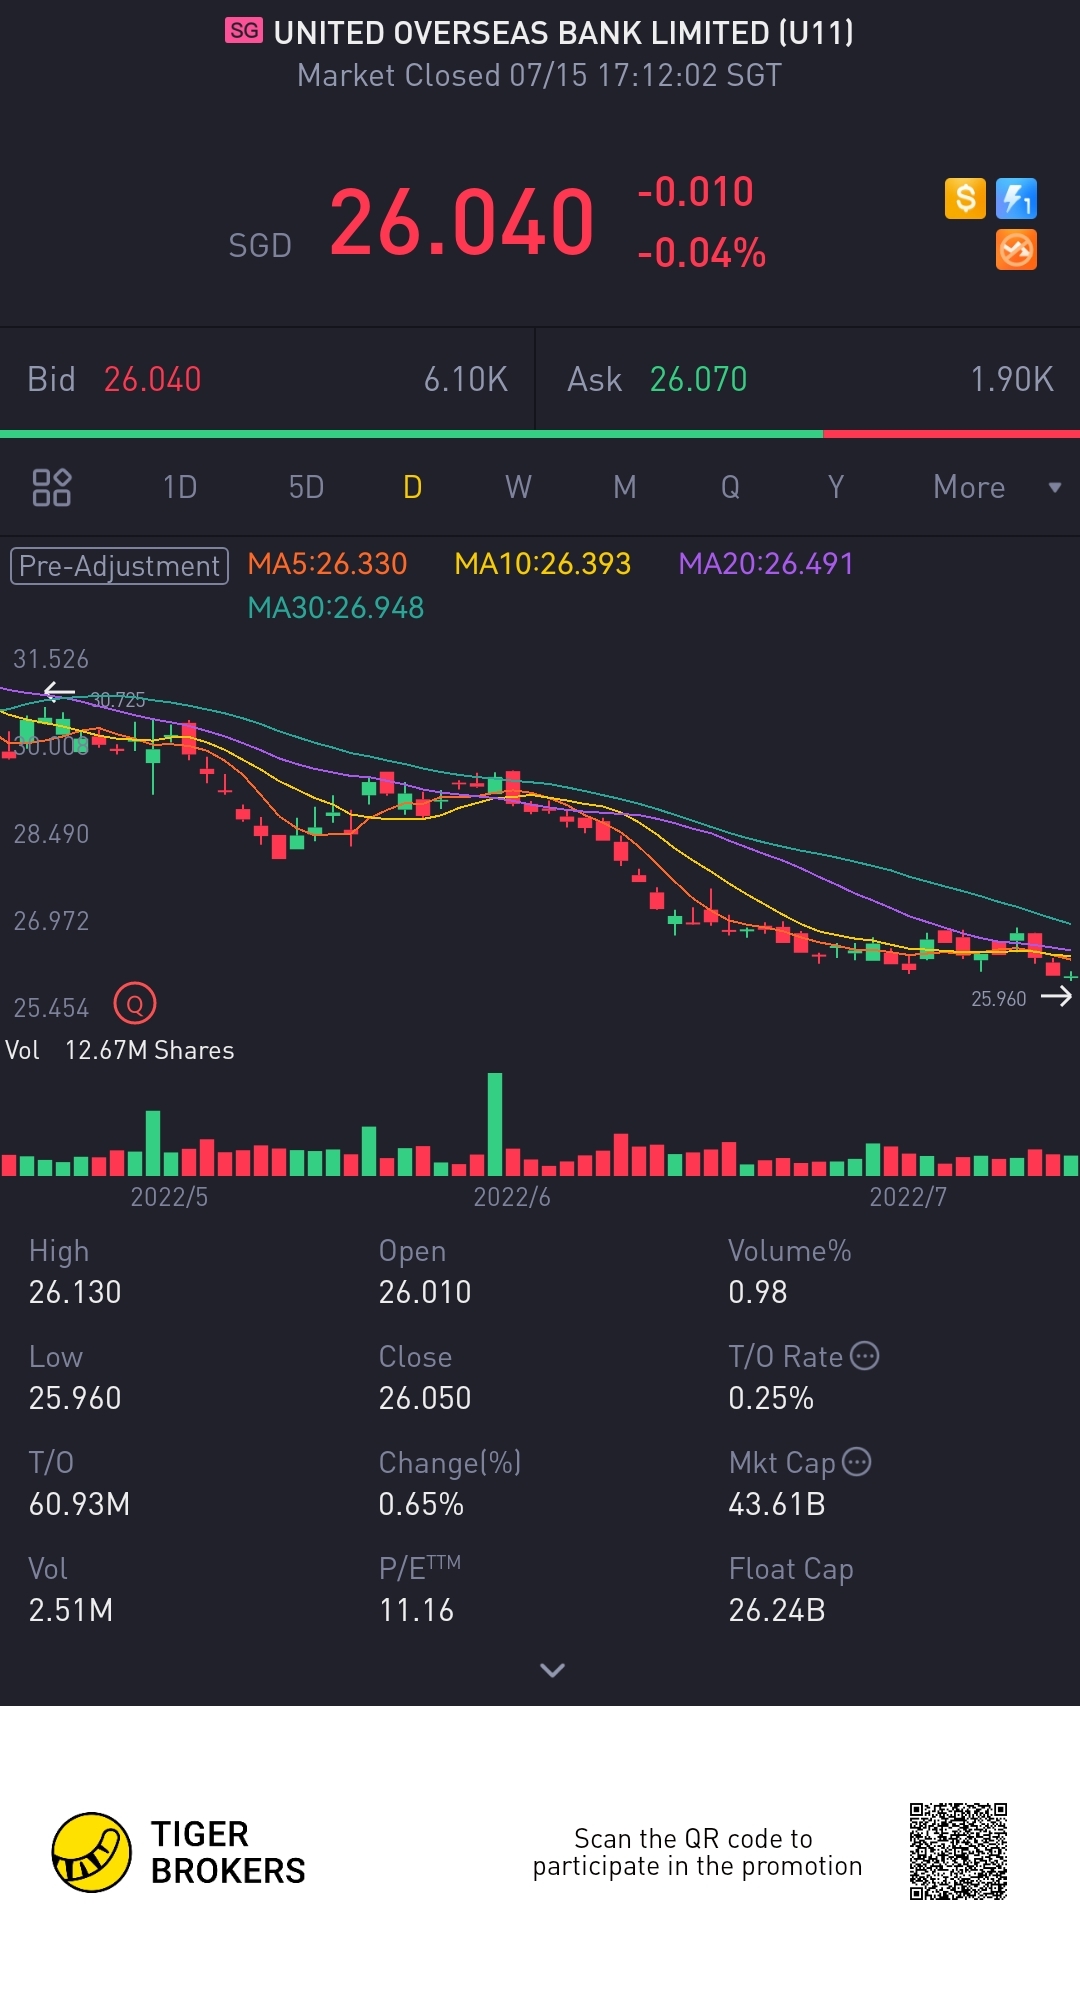Tap the SG market flag badge
The width and height of the screenshot is (1080, 1999).
(244, 31)
